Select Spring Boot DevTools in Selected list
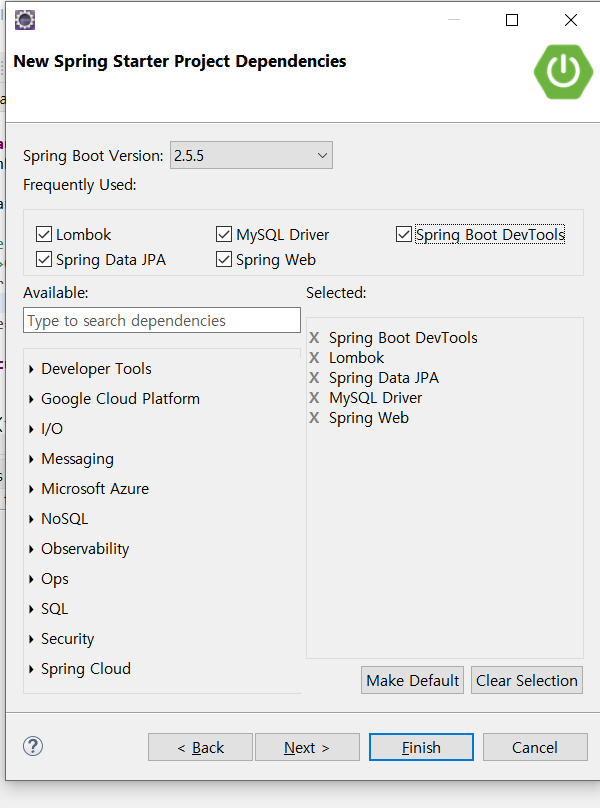Image resolution: width=600 pixels, height=808 pixels. pos(403,338)
